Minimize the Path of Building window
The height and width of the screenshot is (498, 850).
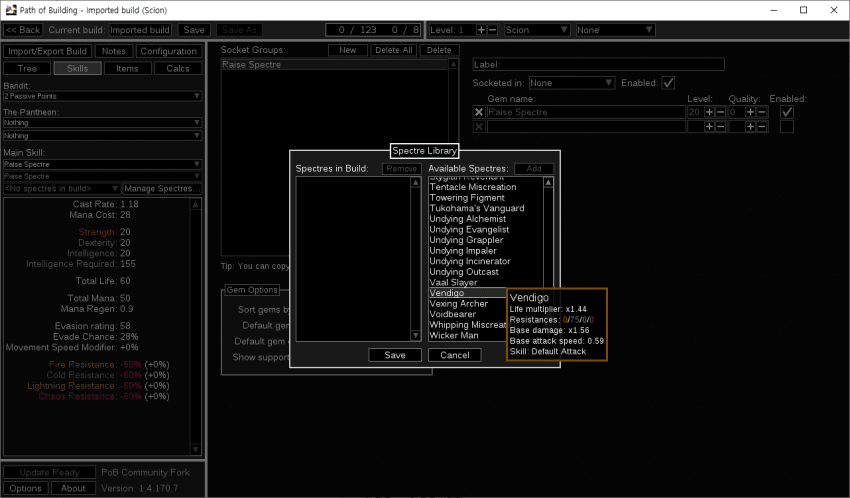point(774,10)
